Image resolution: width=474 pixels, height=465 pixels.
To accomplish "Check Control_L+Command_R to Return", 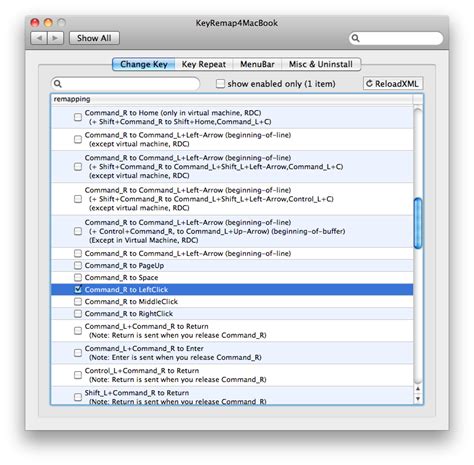I will pyautogui.click(x=78, y=375).
